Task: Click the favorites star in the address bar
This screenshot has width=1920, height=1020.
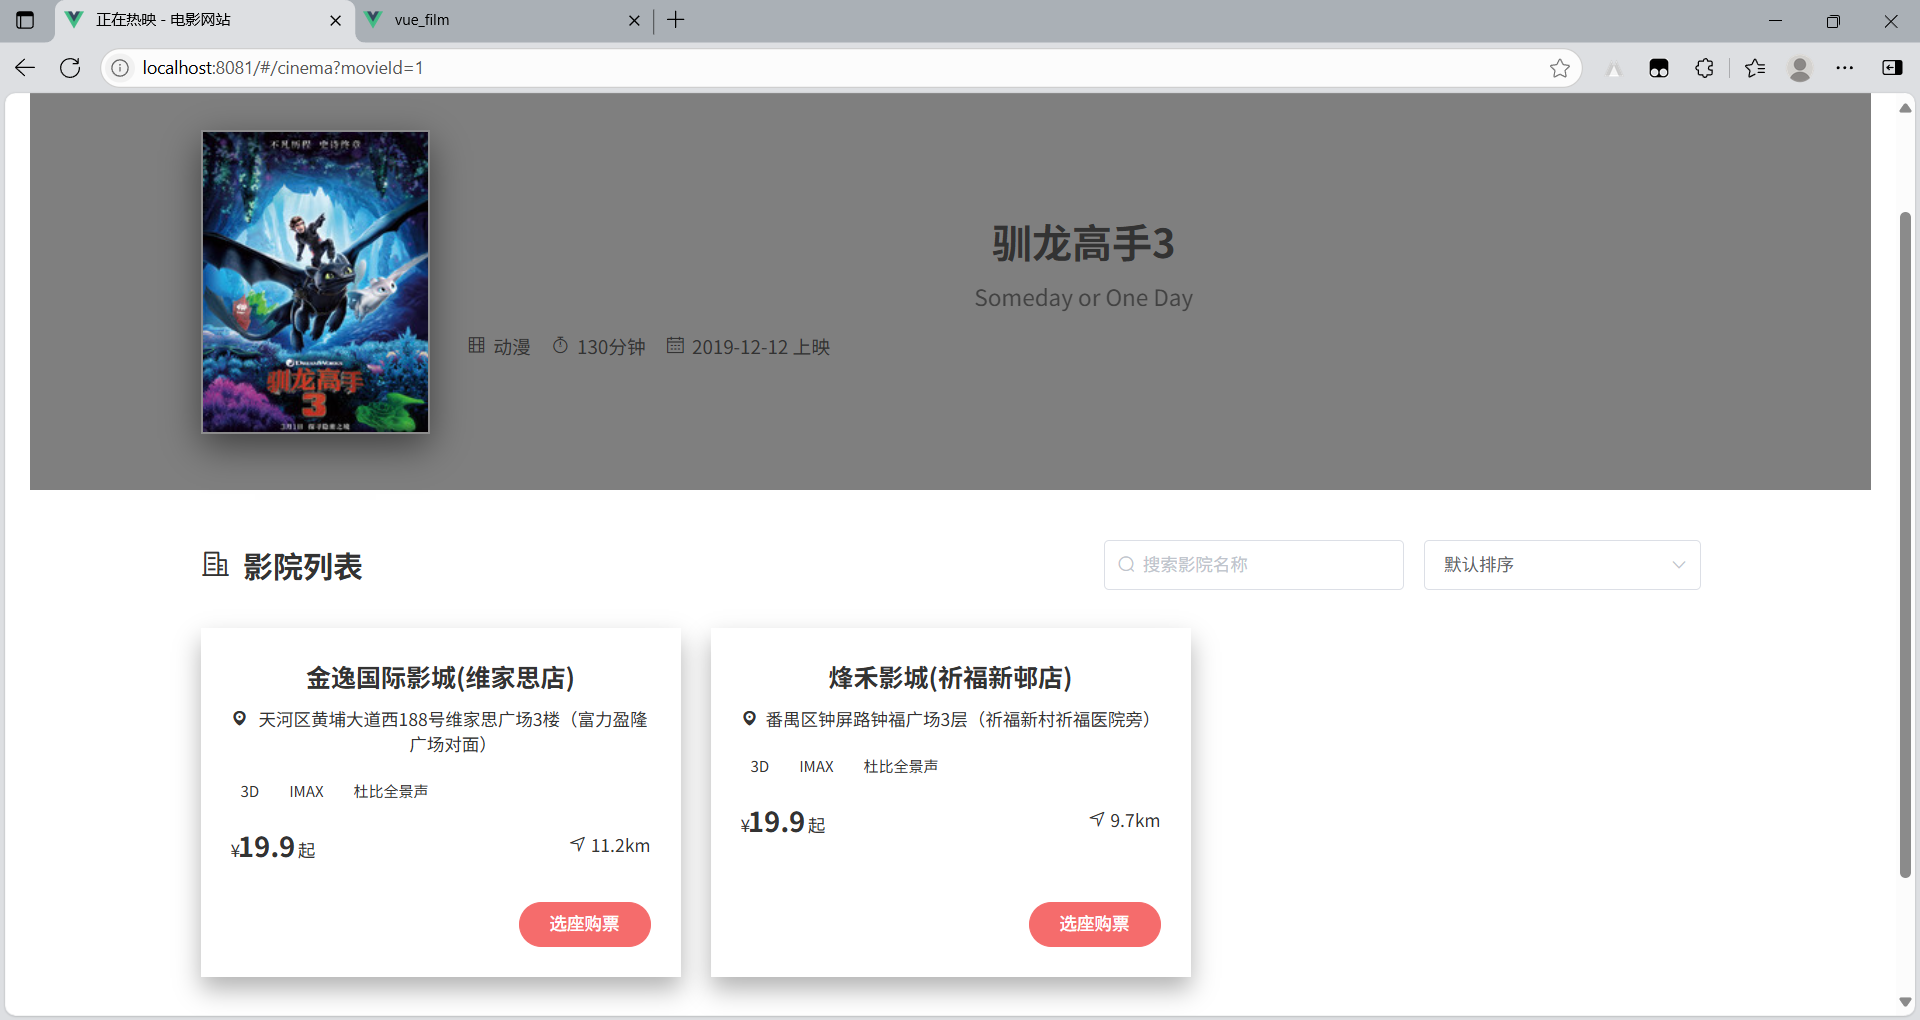Action: pos(1561,68)
